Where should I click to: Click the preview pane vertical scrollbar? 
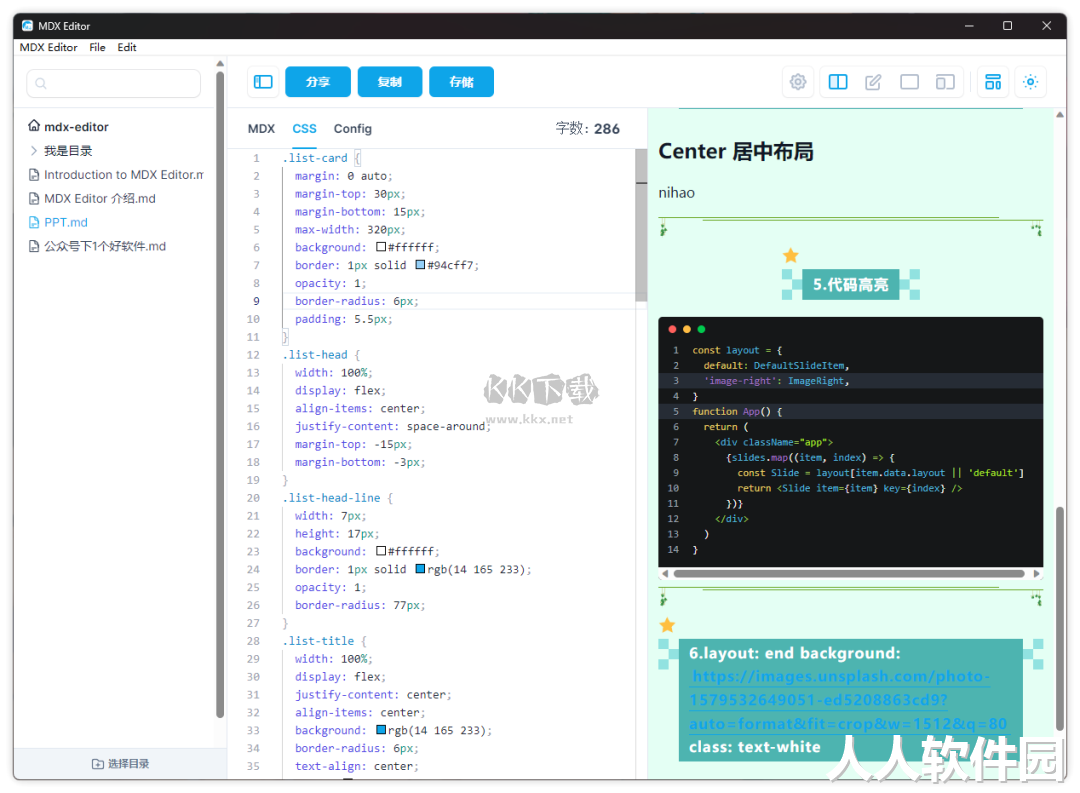(x=1061, y=618)
